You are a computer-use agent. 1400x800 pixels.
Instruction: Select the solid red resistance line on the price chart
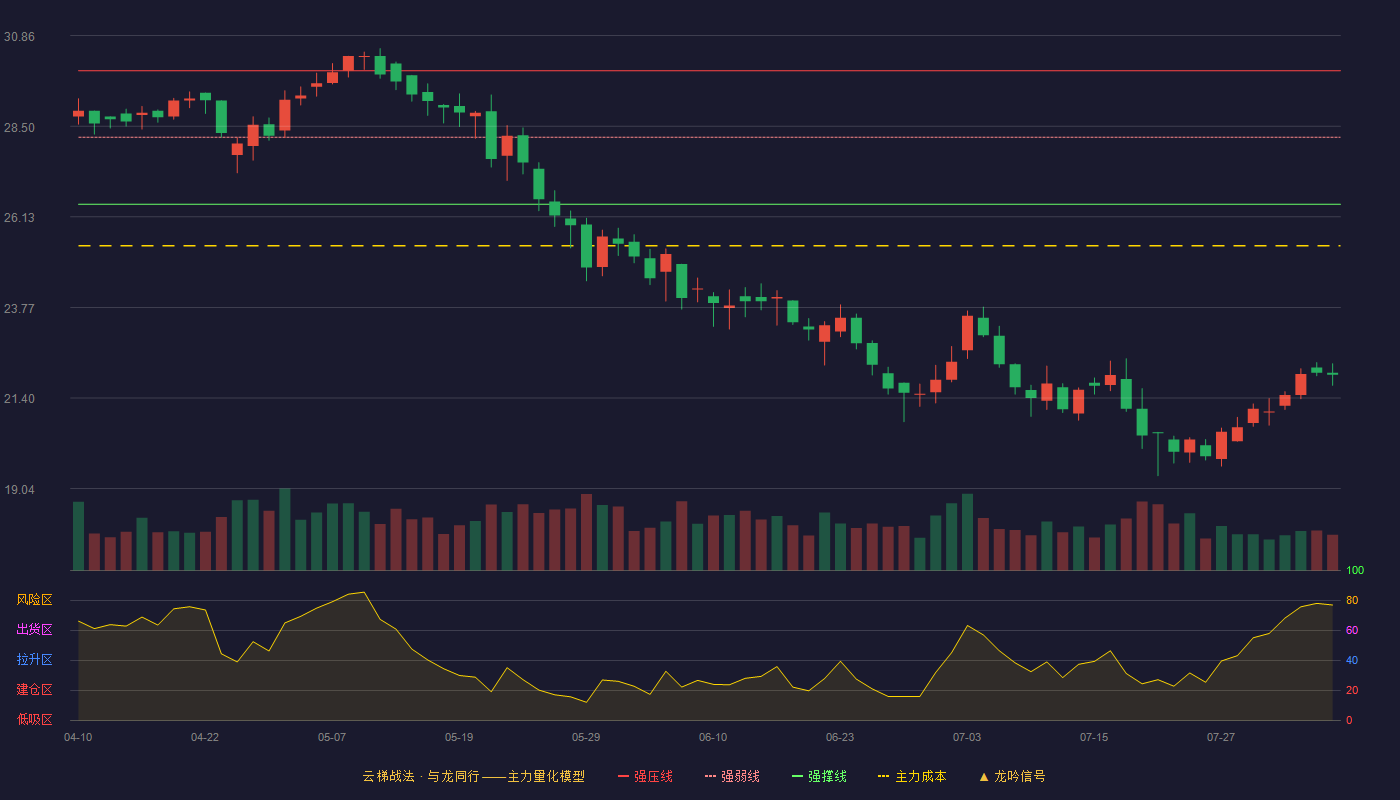709,71
